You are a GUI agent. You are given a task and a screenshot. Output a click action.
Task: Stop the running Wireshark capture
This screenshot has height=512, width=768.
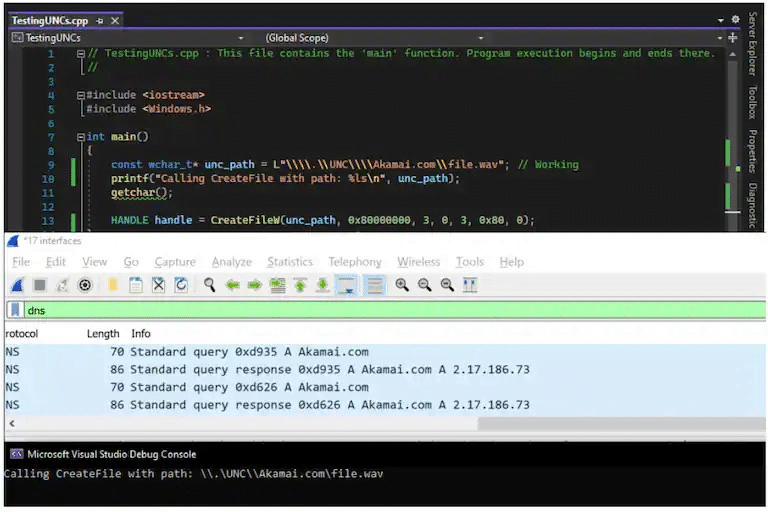pyautogui.click(x=40, y=285)
